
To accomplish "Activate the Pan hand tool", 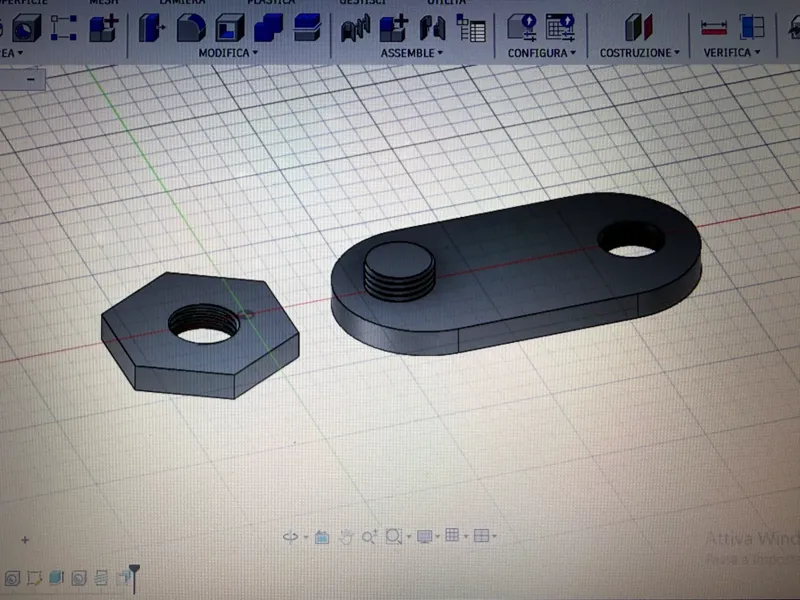I will [346, 537].
